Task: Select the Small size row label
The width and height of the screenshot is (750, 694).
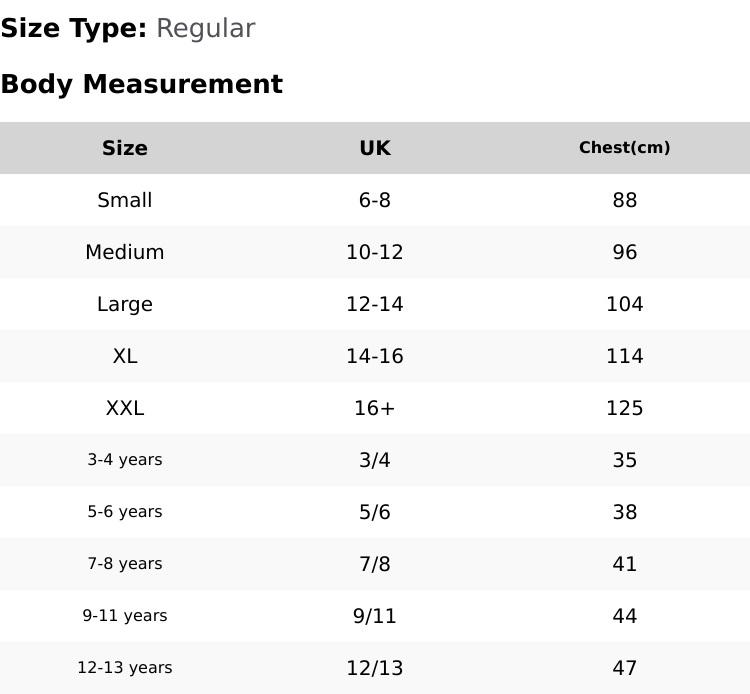Action: point(125,200)
